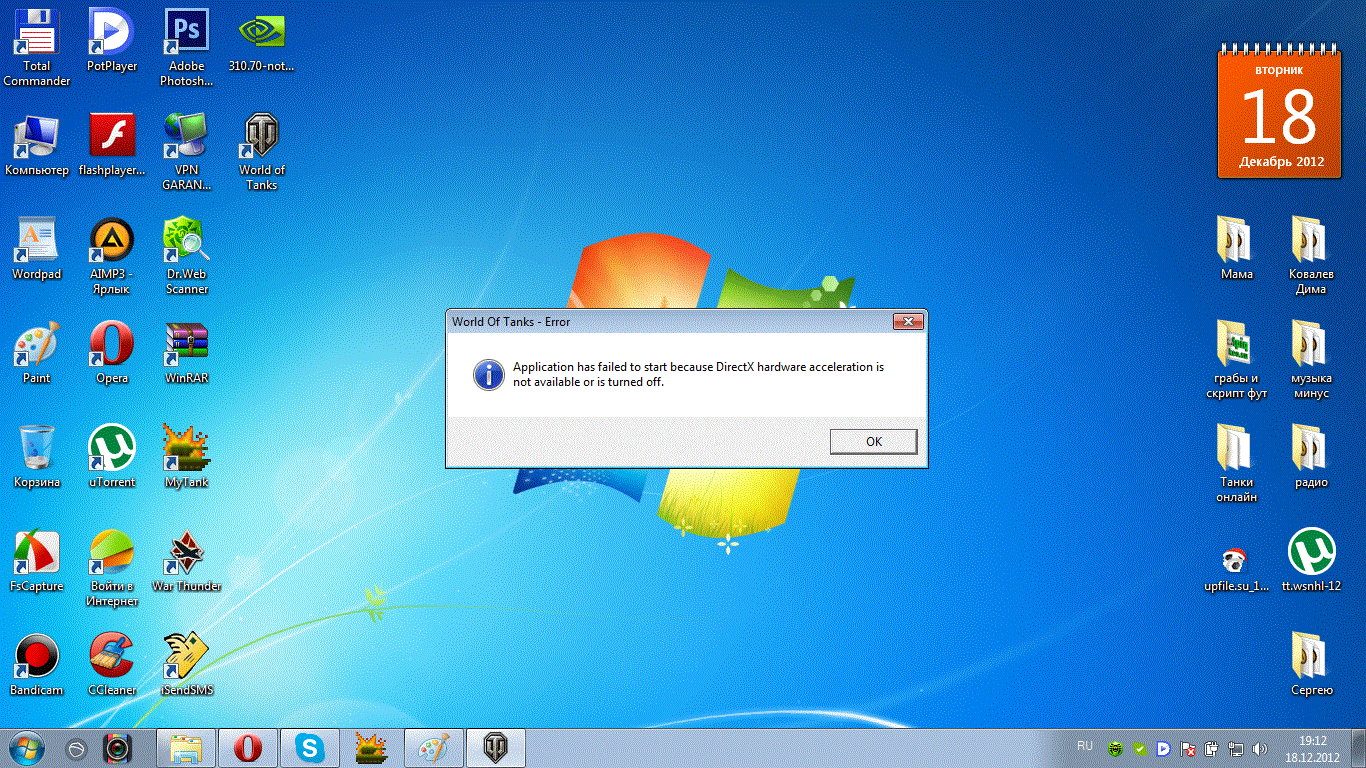Select the MyTank desktop shortcut
The image size is (1366, 768).
pyautogui.click(x=187, y=456)
